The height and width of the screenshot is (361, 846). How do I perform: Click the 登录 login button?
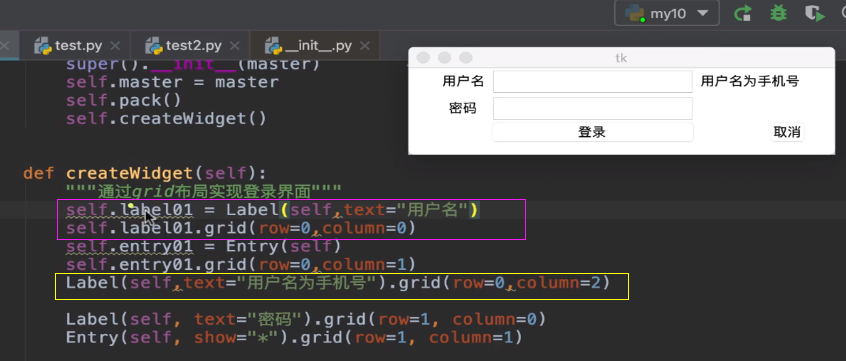click(592, 132)
